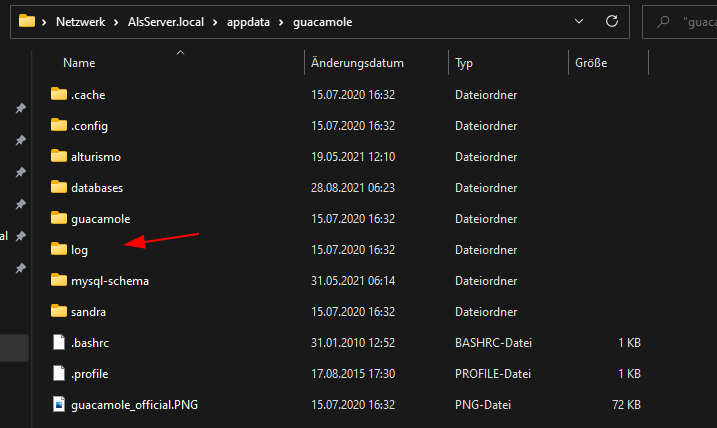This screenshot has height=428, width=717.
Task: Click the .profile file name
Action: point(90,374)
